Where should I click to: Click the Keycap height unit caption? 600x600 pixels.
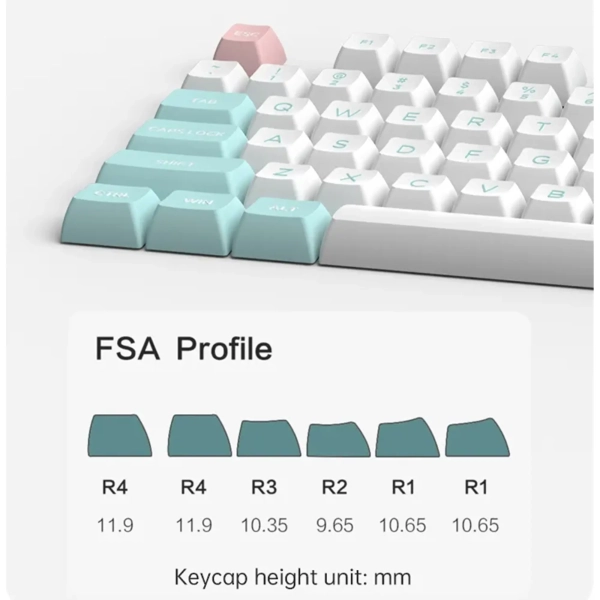point(293,577)
